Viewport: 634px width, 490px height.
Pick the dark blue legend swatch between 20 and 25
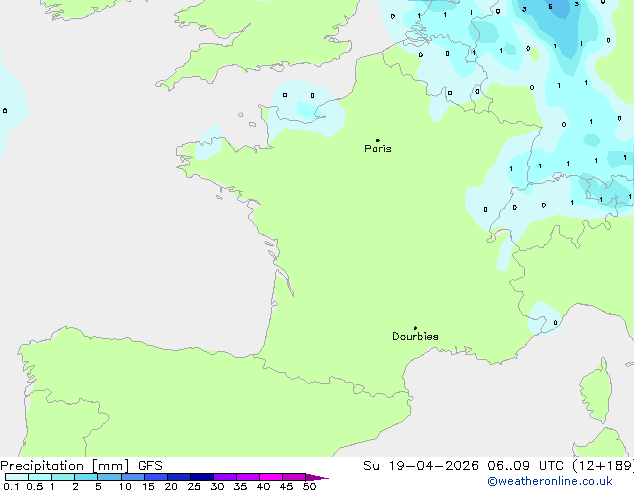point(178,477)
